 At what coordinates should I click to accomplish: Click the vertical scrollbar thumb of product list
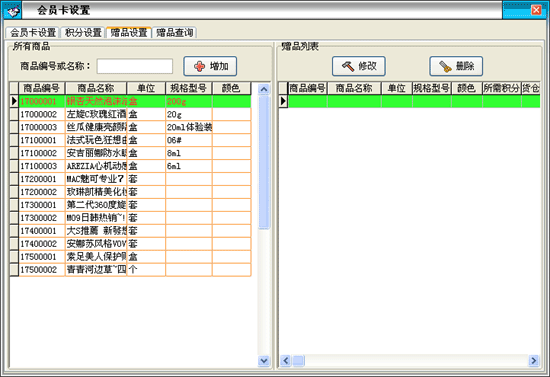coord(264,162)
